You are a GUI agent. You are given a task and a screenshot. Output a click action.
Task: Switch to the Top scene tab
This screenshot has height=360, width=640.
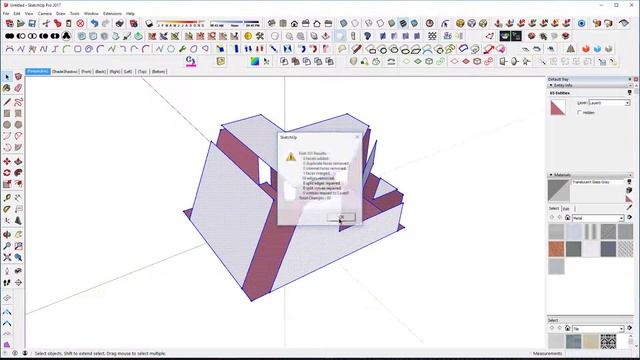click(142, 71)
